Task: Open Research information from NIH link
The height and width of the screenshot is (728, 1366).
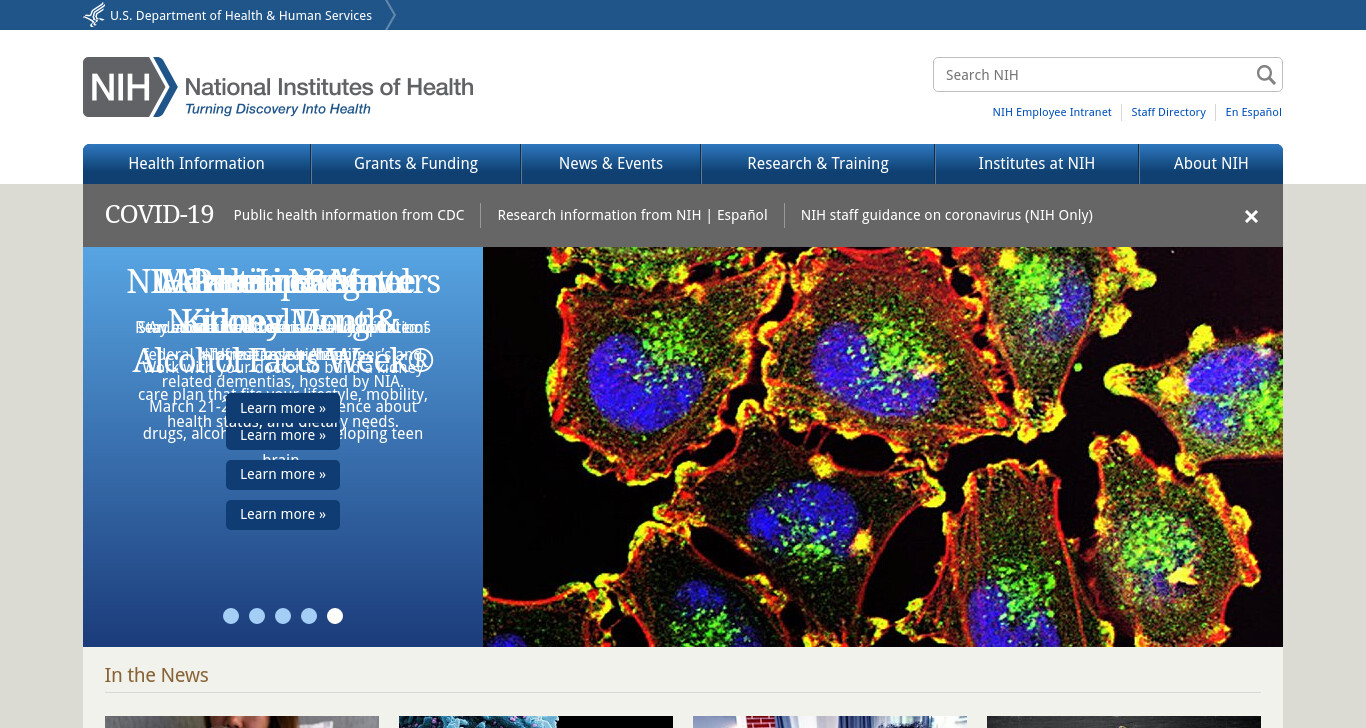Action: pos(599,215)
